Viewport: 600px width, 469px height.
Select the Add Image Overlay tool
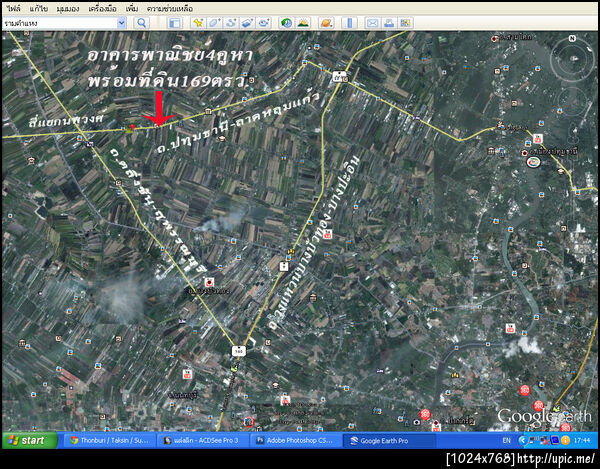(247, 23)
